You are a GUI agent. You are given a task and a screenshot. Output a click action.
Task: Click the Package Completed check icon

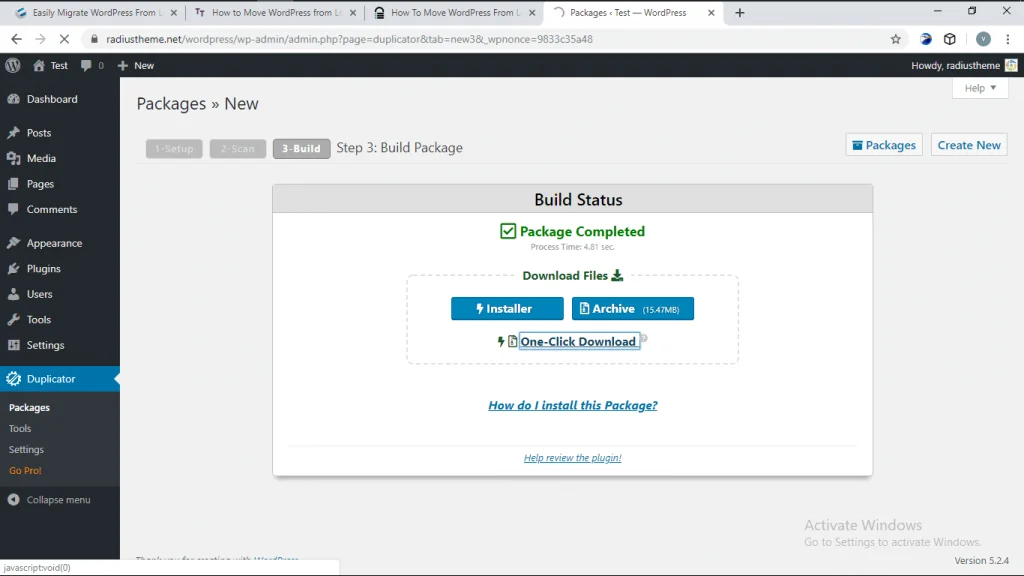click(508, 231)
